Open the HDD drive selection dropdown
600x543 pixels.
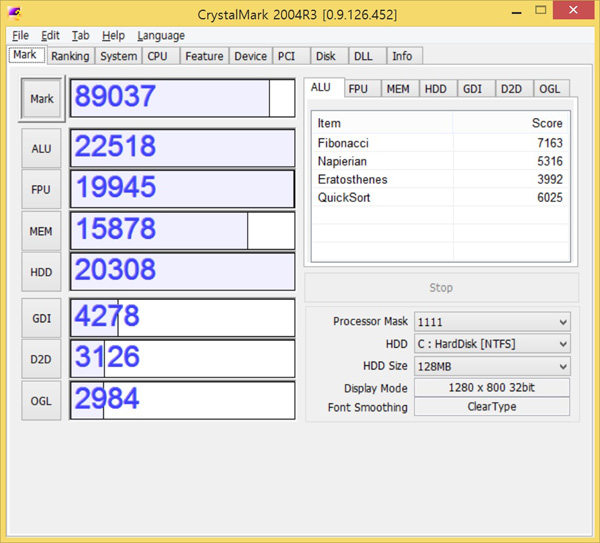(491, 344)
